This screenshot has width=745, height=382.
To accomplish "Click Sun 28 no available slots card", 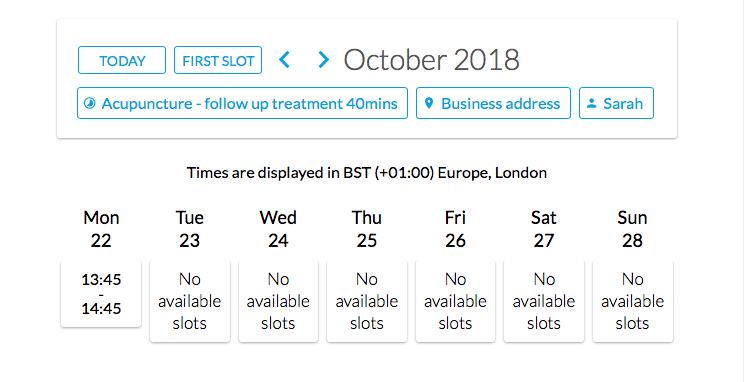I will [x=632, y=301].
